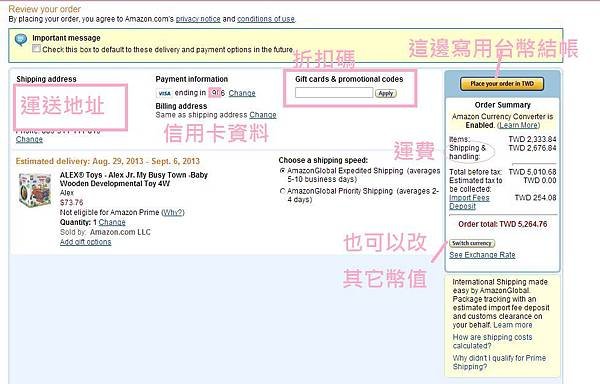Click the VISA card logo icon
This screenshot has height=384, width=600.
[x=164, y=93]
